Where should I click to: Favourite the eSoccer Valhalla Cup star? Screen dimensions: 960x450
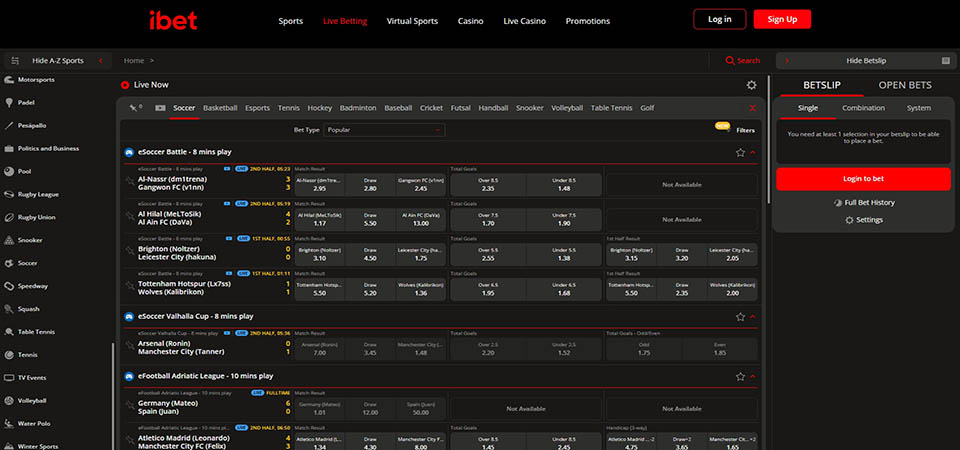point(740,317)
